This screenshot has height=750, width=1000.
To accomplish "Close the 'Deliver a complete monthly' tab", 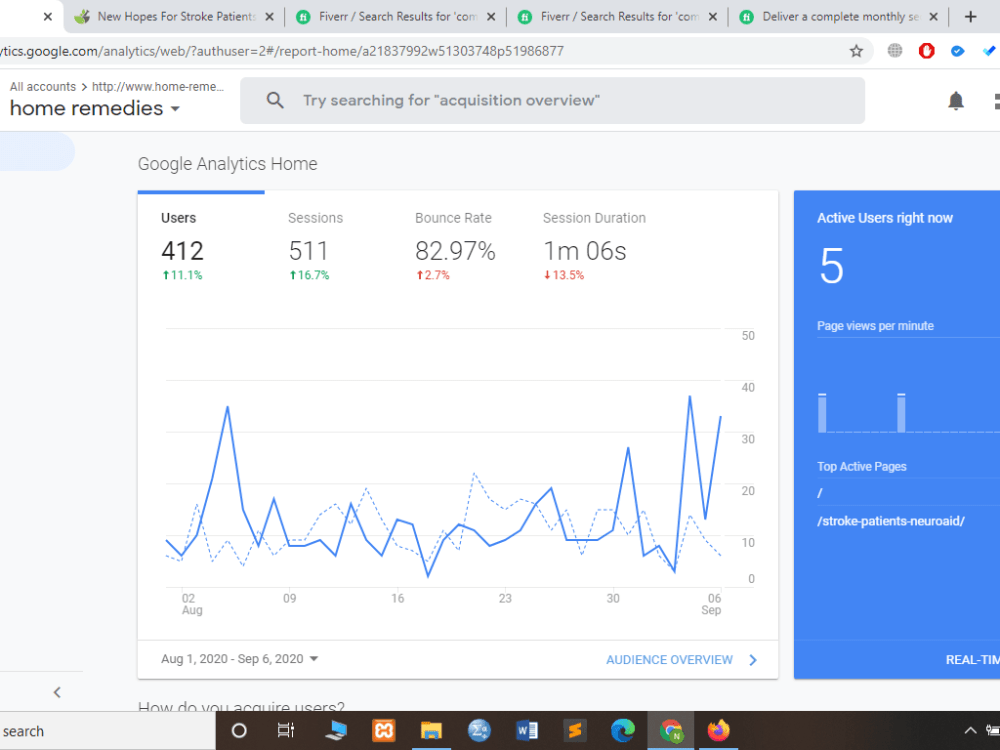I will [x=933, y=17].
